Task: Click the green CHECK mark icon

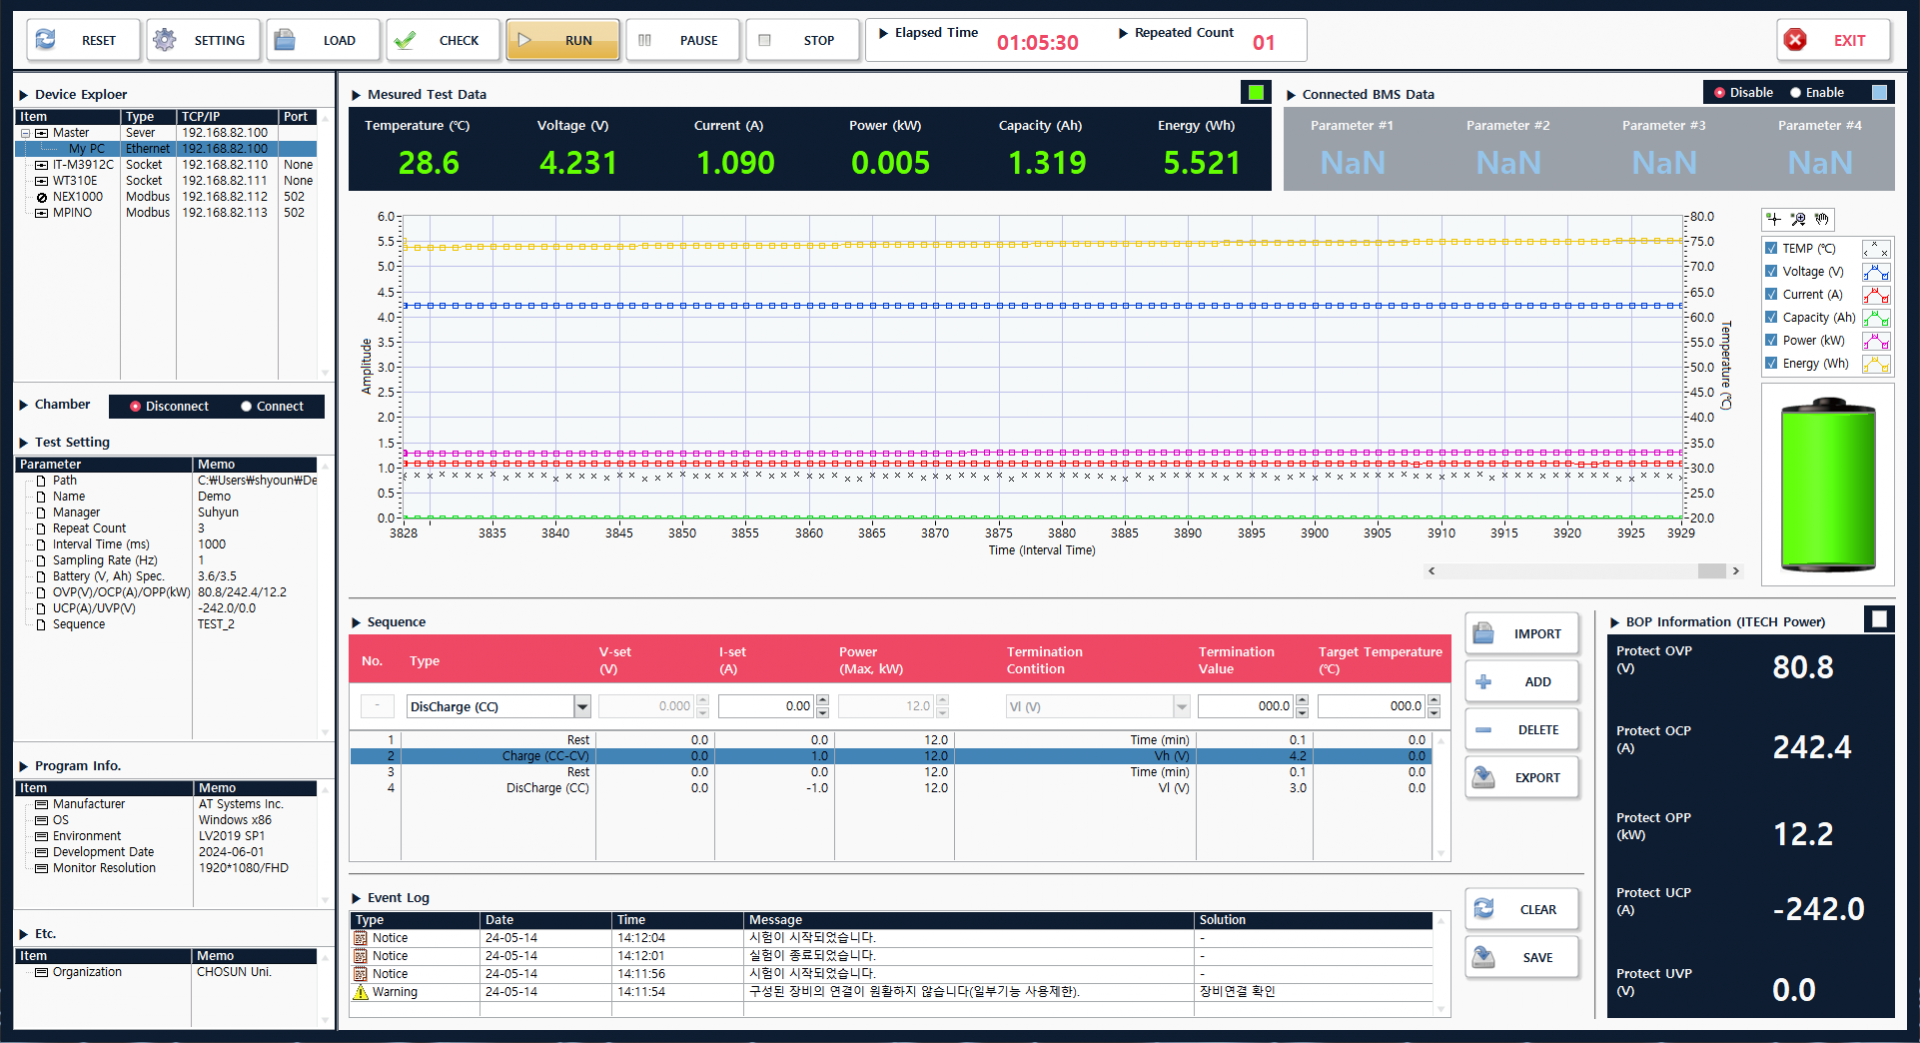Action: click(405, 40)
